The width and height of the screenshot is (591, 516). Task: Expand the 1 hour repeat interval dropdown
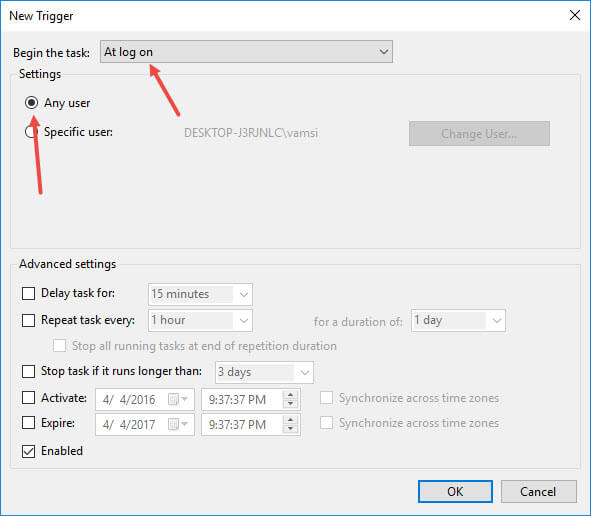point(200,320)
